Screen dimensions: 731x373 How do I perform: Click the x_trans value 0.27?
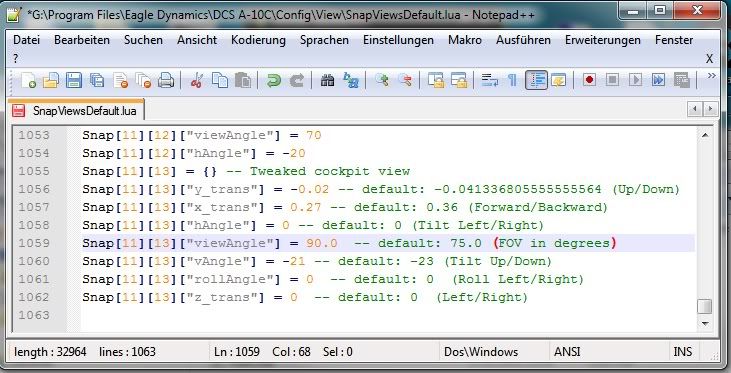point(306,207)
